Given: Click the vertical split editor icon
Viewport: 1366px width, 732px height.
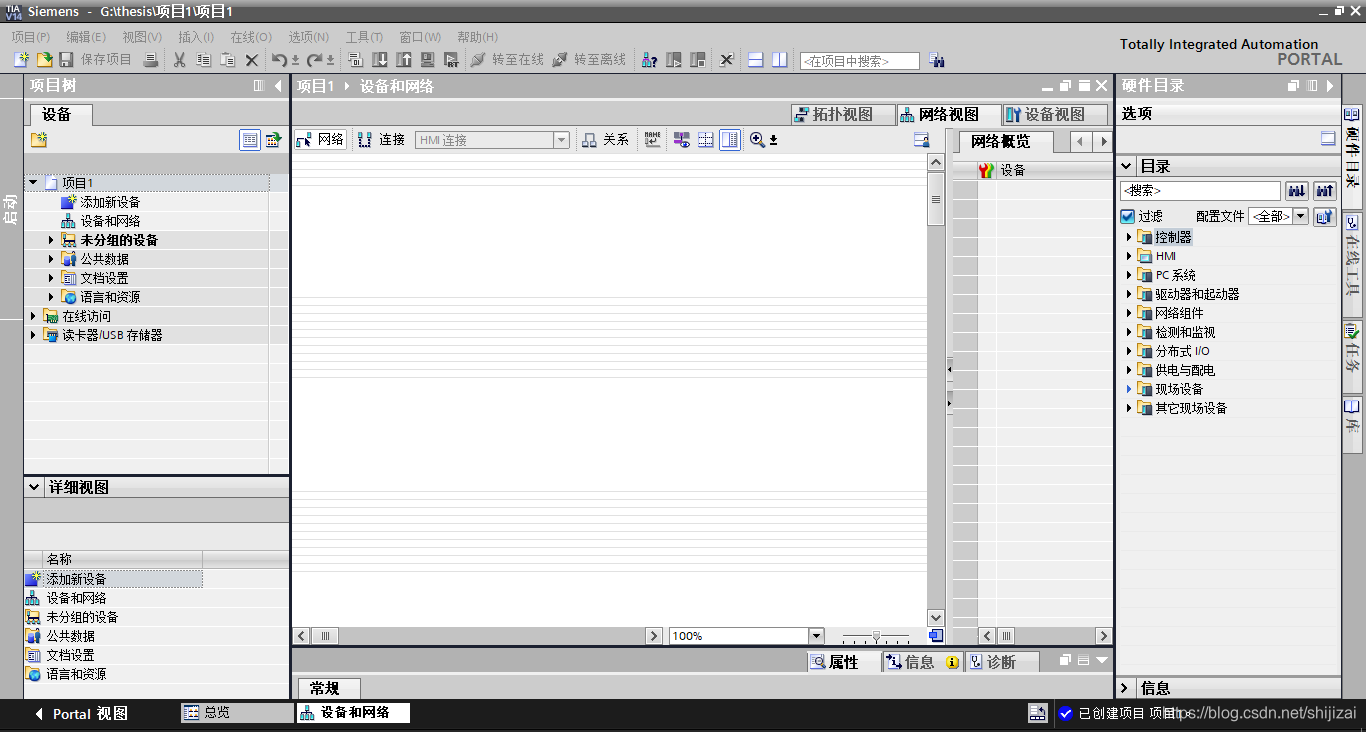Looking at the screenshot, I should click(779, 60).
